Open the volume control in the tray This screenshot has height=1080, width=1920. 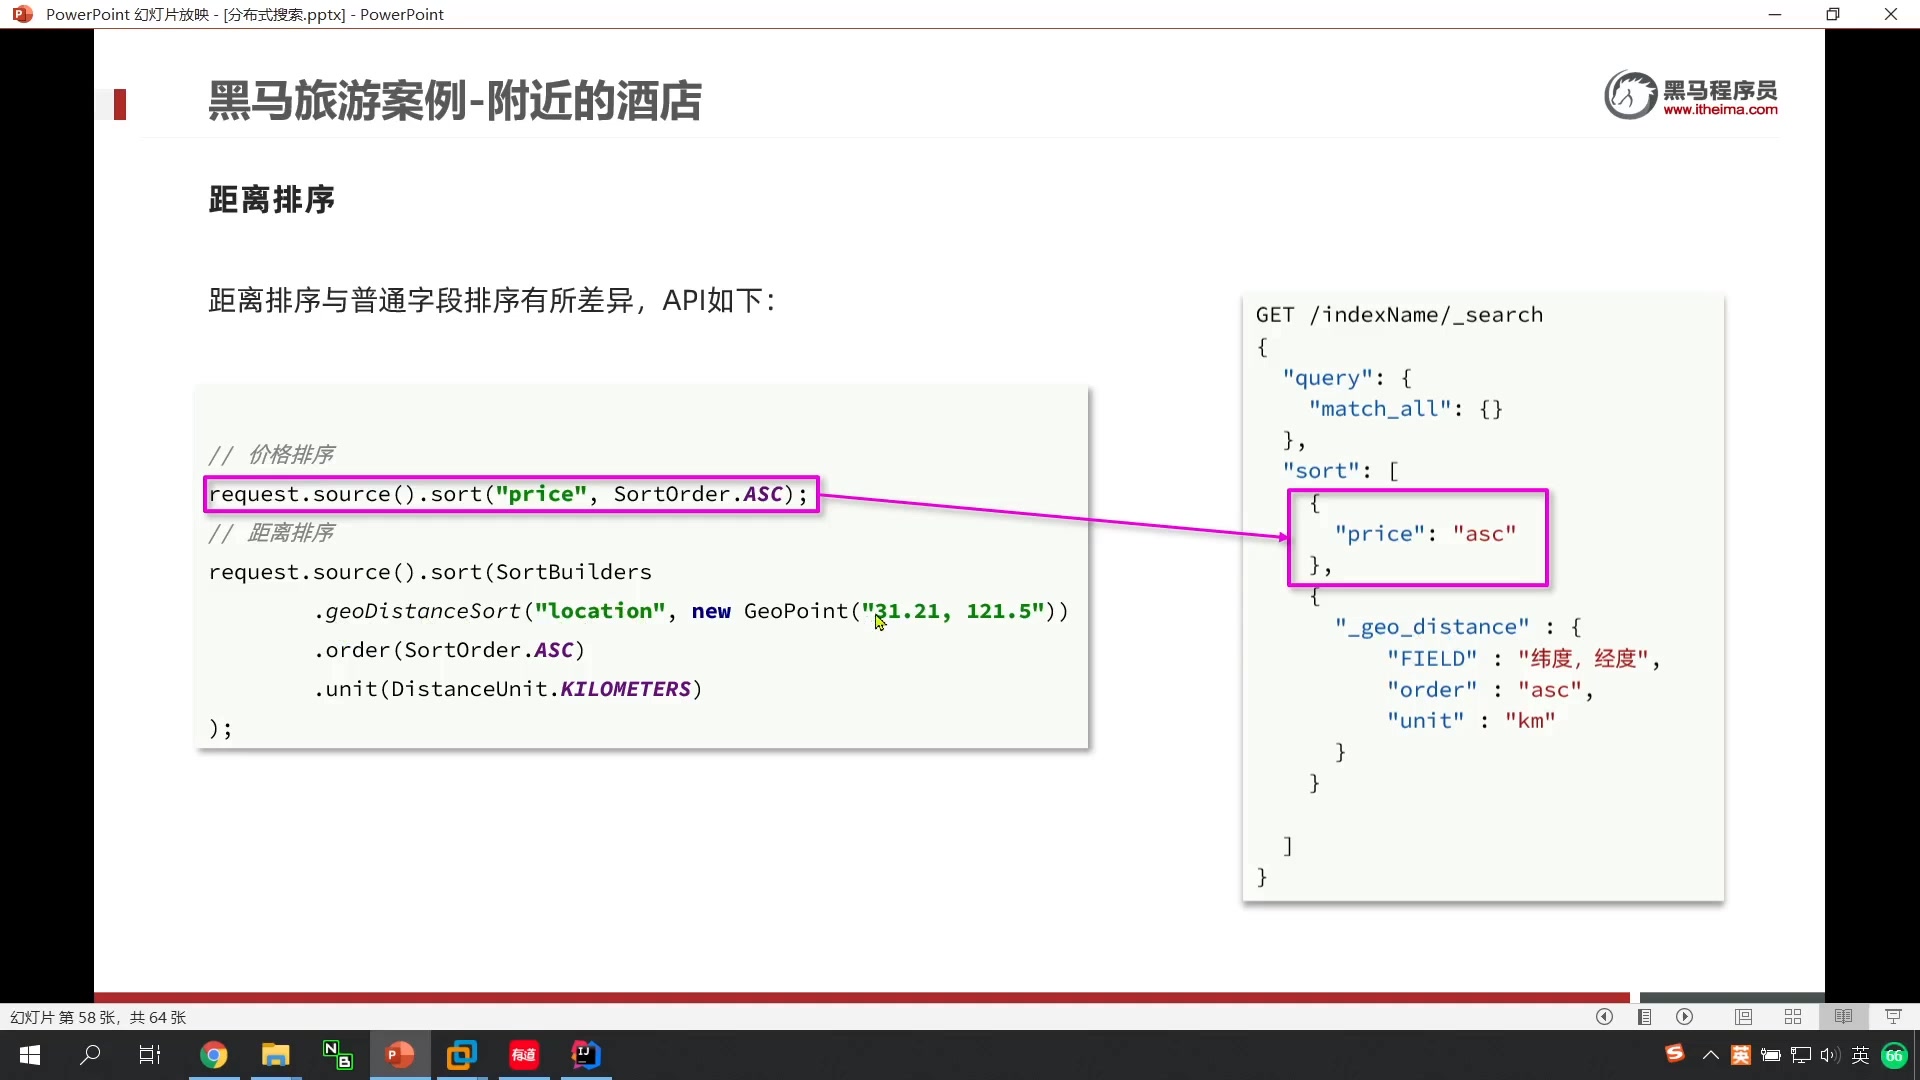coord(1830,1055)
